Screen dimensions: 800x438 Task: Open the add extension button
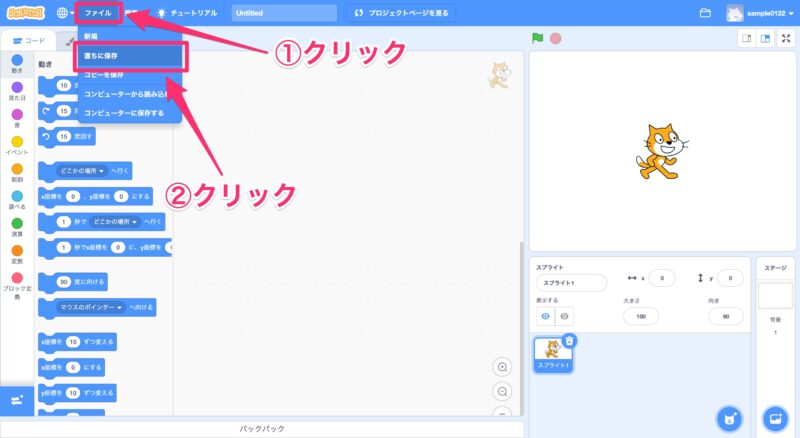[17, 399]
